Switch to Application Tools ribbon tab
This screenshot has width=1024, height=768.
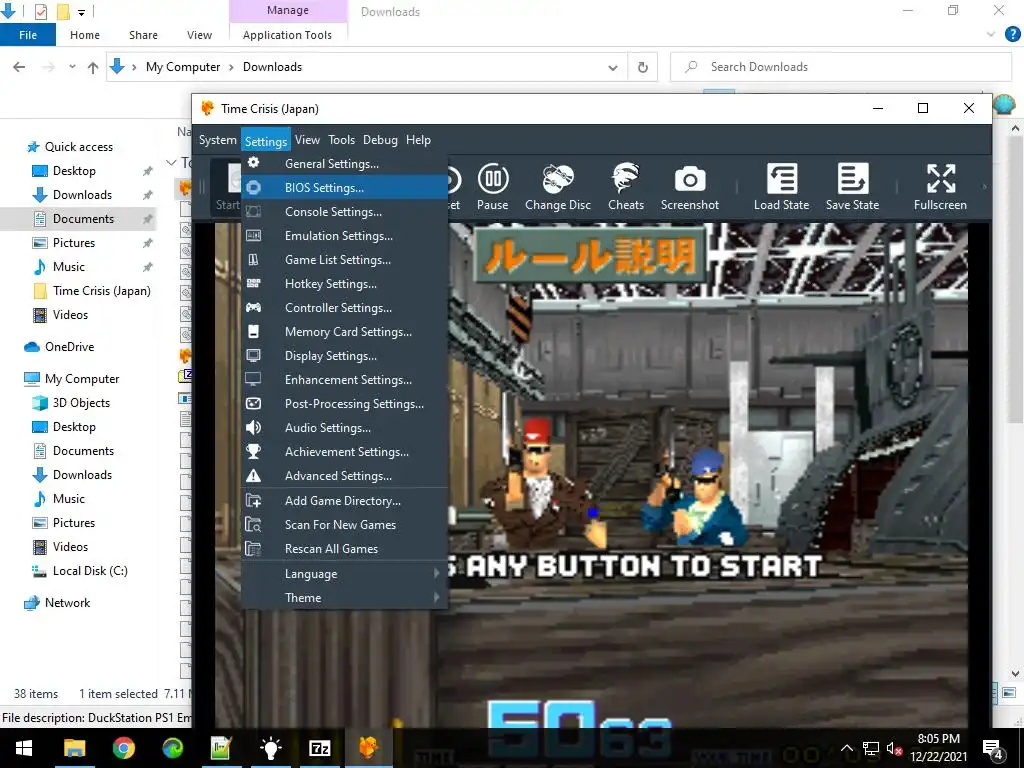point(287,35)
